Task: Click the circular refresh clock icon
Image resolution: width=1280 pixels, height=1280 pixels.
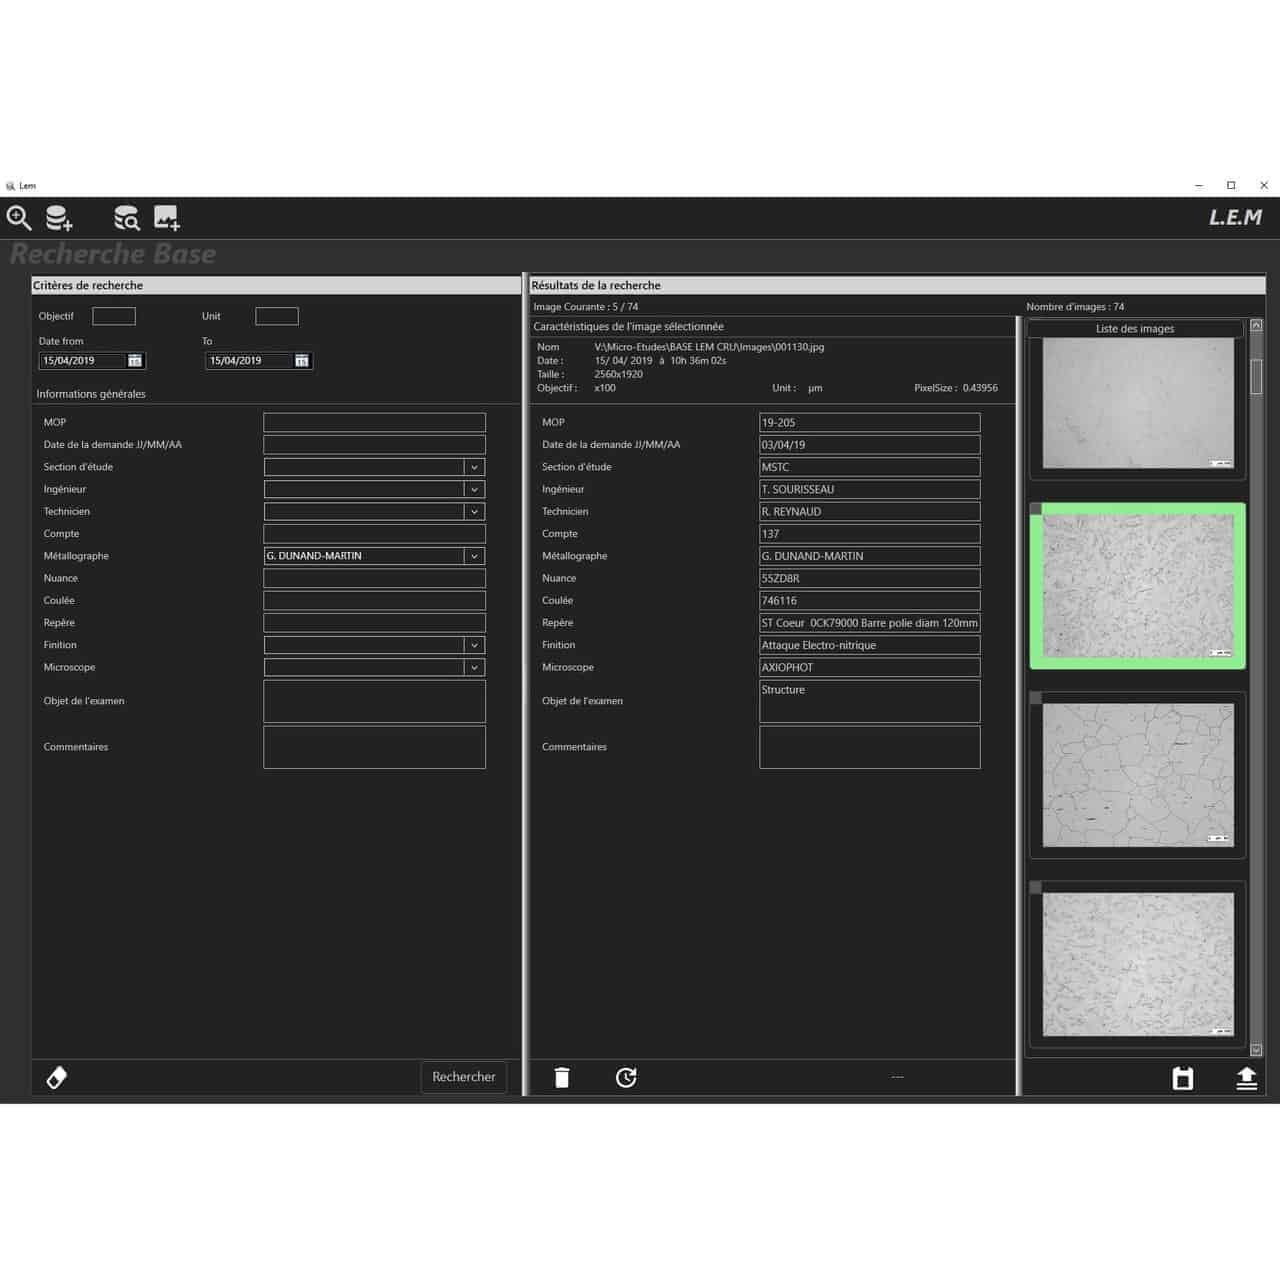Action: [x=626, y=1077]
